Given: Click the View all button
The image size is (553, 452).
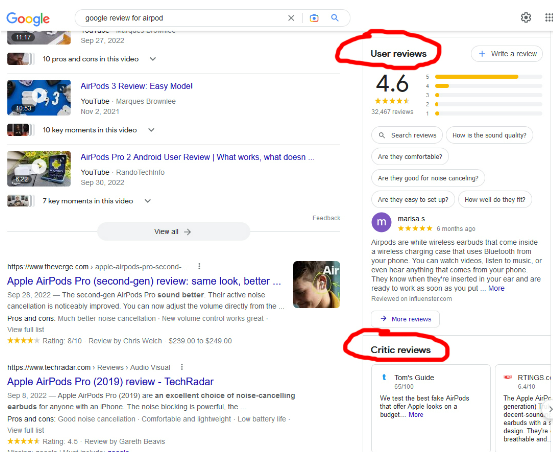Looking at the screenshot, I should (173, 232).
